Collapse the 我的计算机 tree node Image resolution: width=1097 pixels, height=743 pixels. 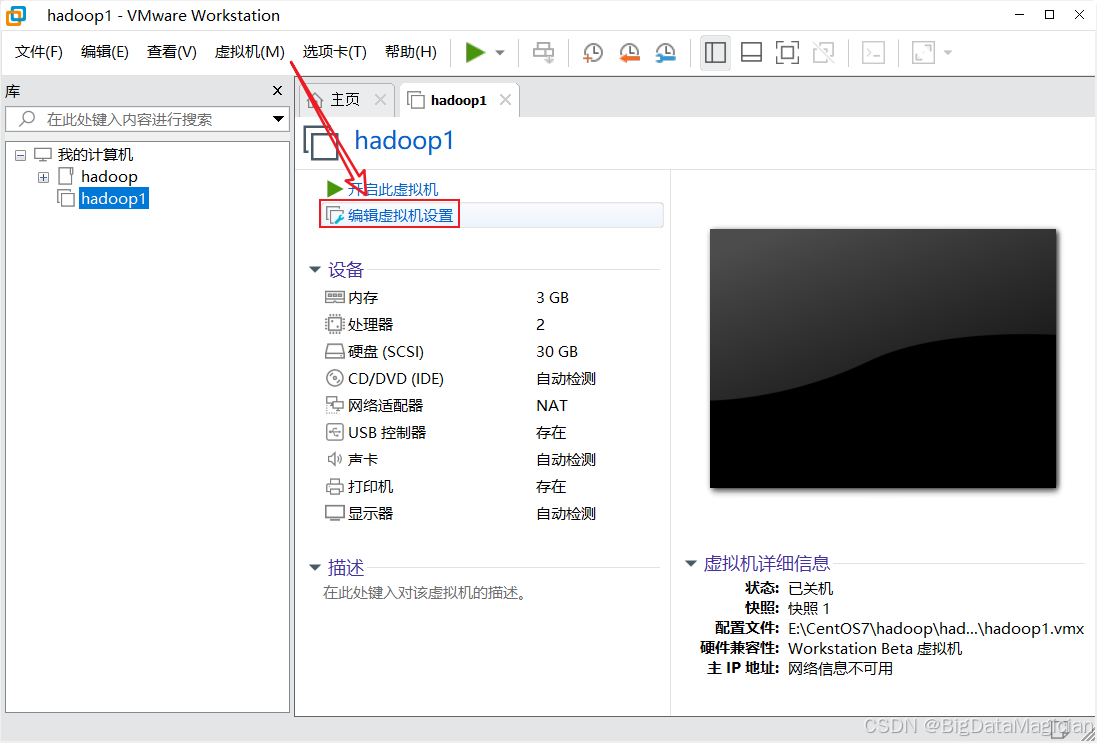[20, 155]
